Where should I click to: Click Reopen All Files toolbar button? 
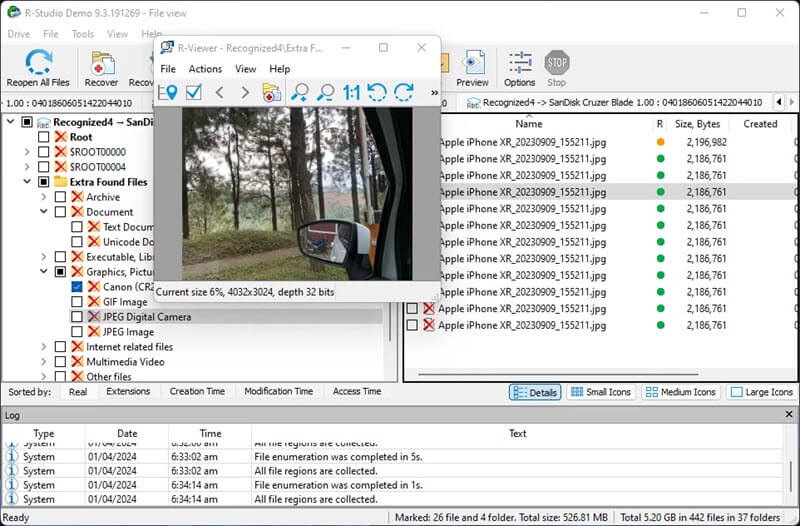click(x=38, y=68)
